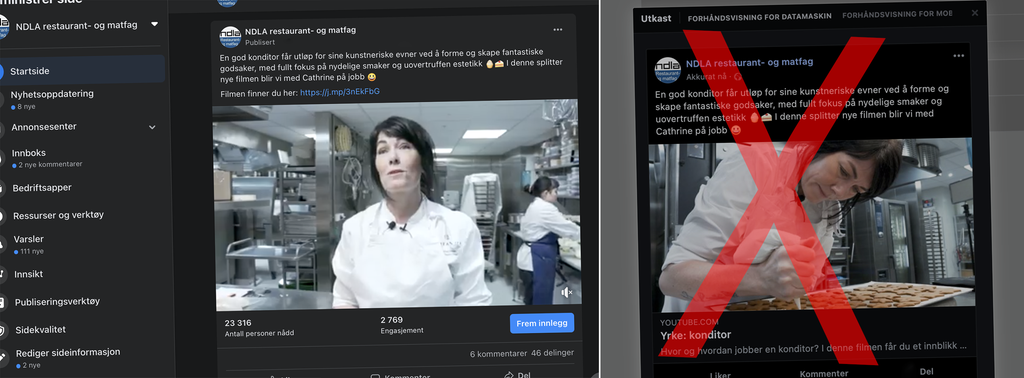Open the j.mp link in the post
The width and height of the screenshot is (1024, 378).
point(340,92)
